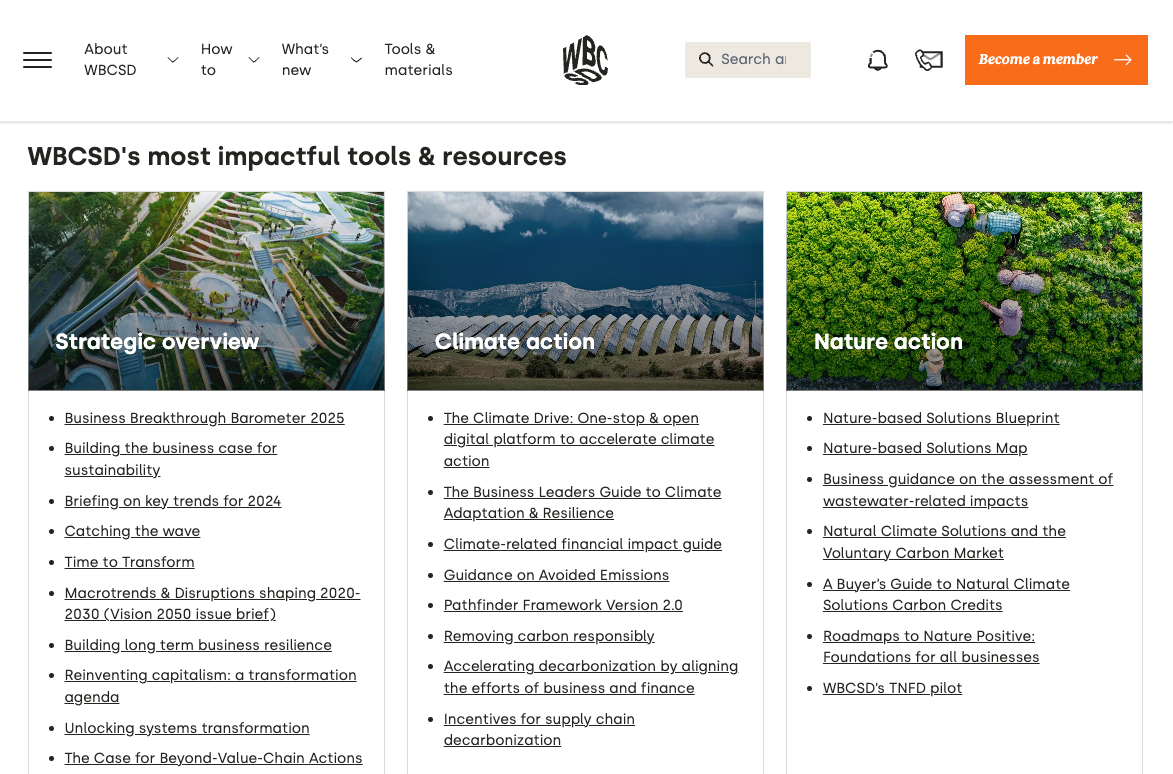Open the Time to Transform resource

129,562
